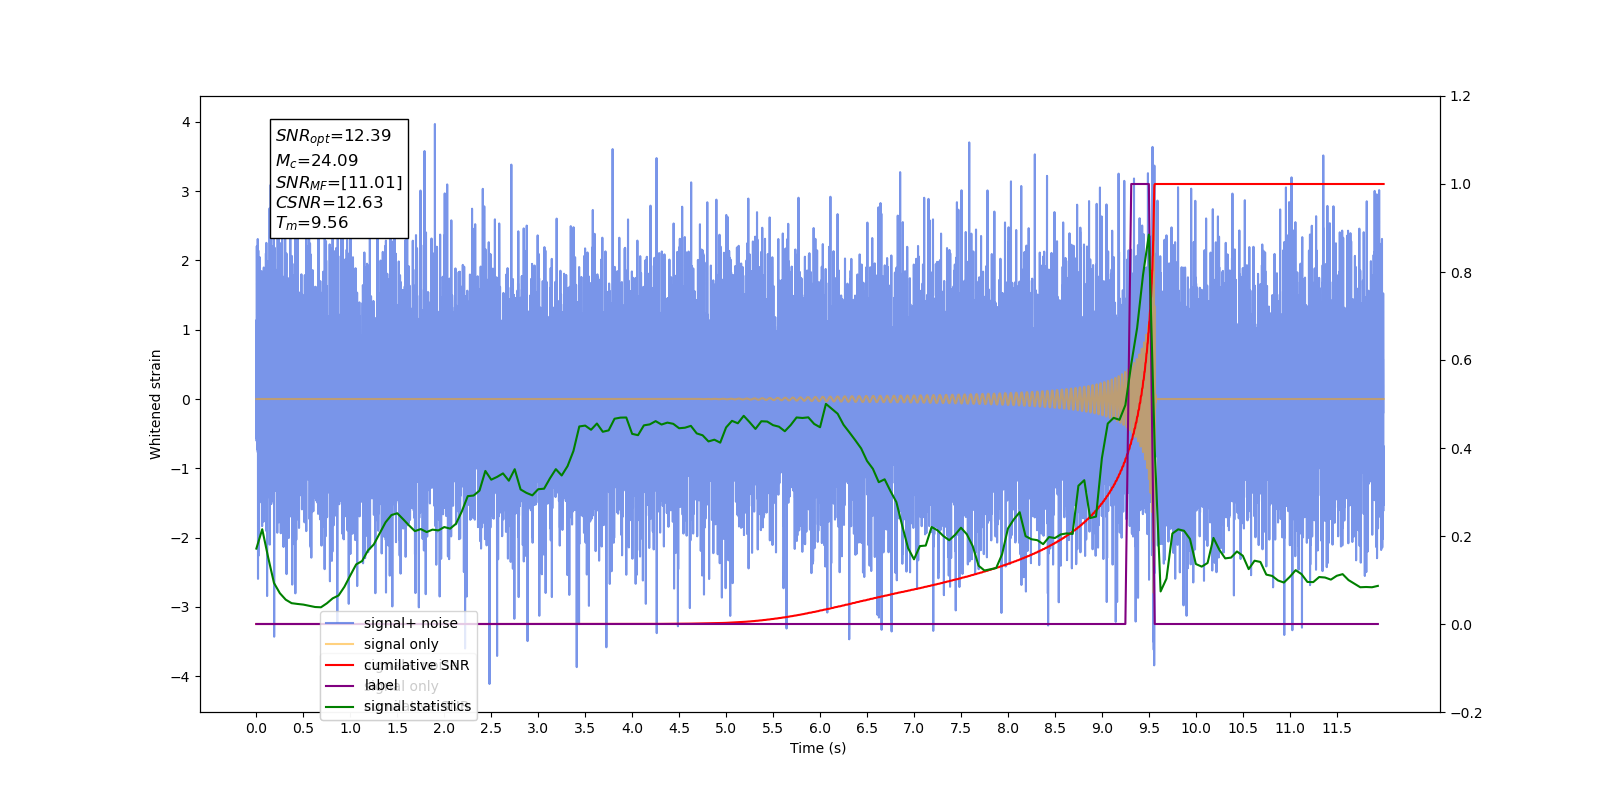Click the orange line swatch beside 'signal only'
The width and height of the screenshot is (1600, 800).
coord(340,644)
